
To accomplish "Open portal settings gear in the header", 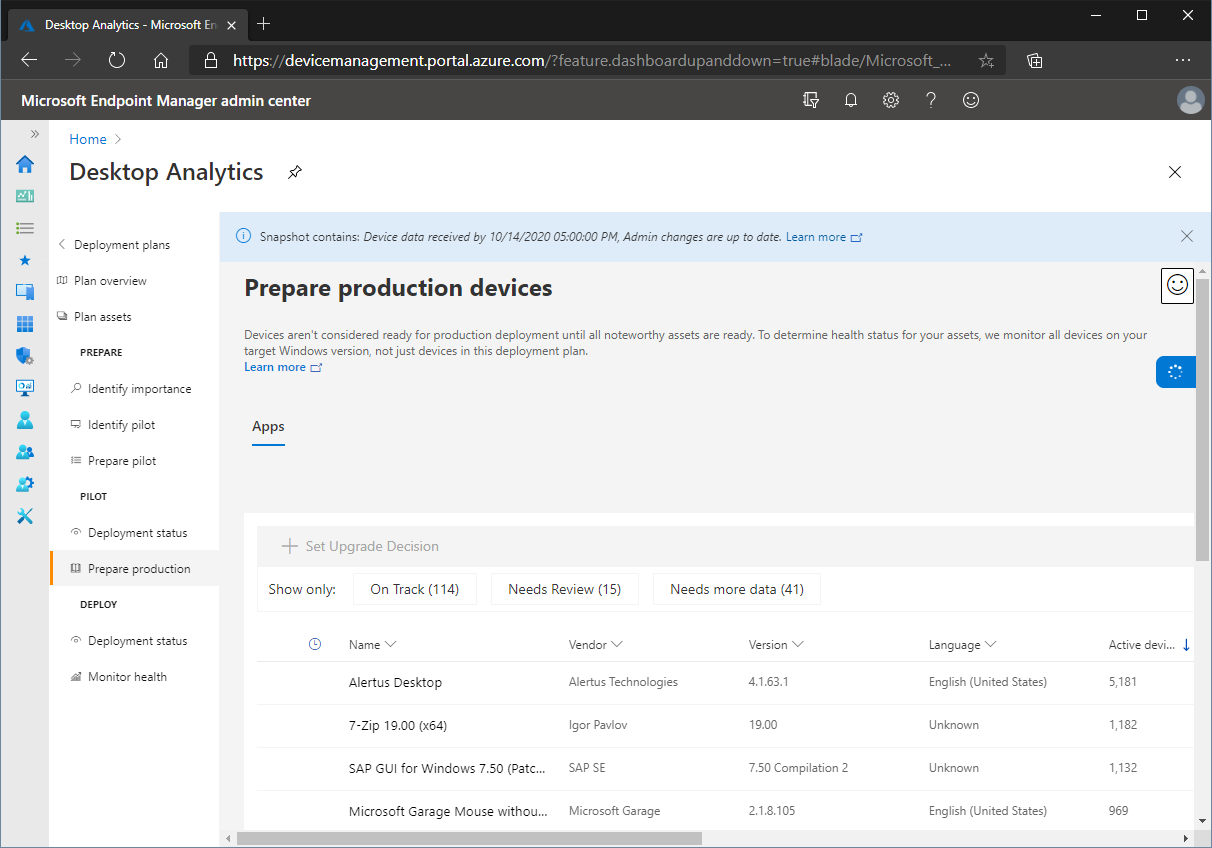I will click(x=891, y=100).
